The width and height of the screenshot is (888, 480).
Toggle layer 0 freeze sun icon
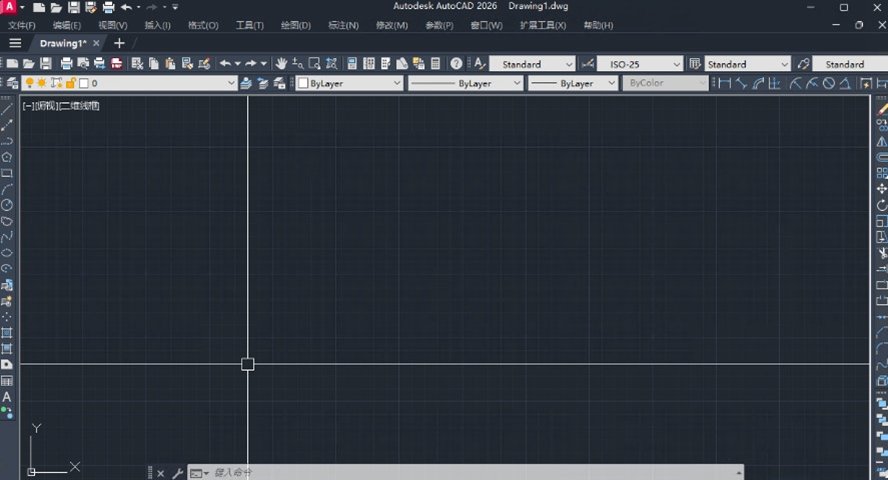point(42,83)
